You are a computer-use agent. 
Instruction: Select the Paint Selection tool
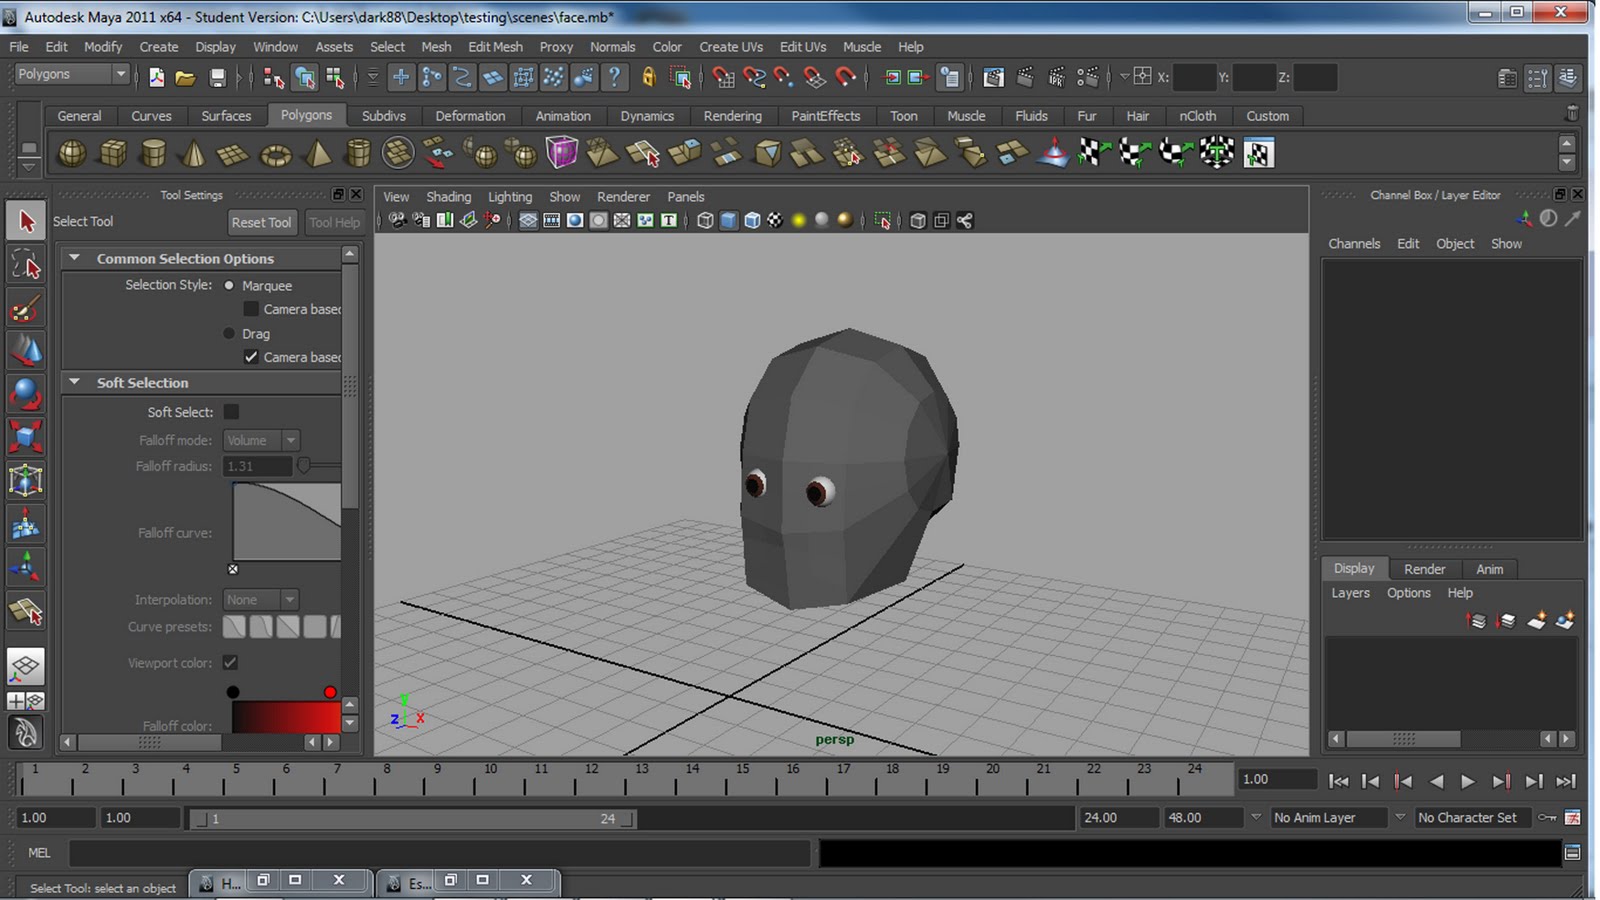(x=26, y=309)
